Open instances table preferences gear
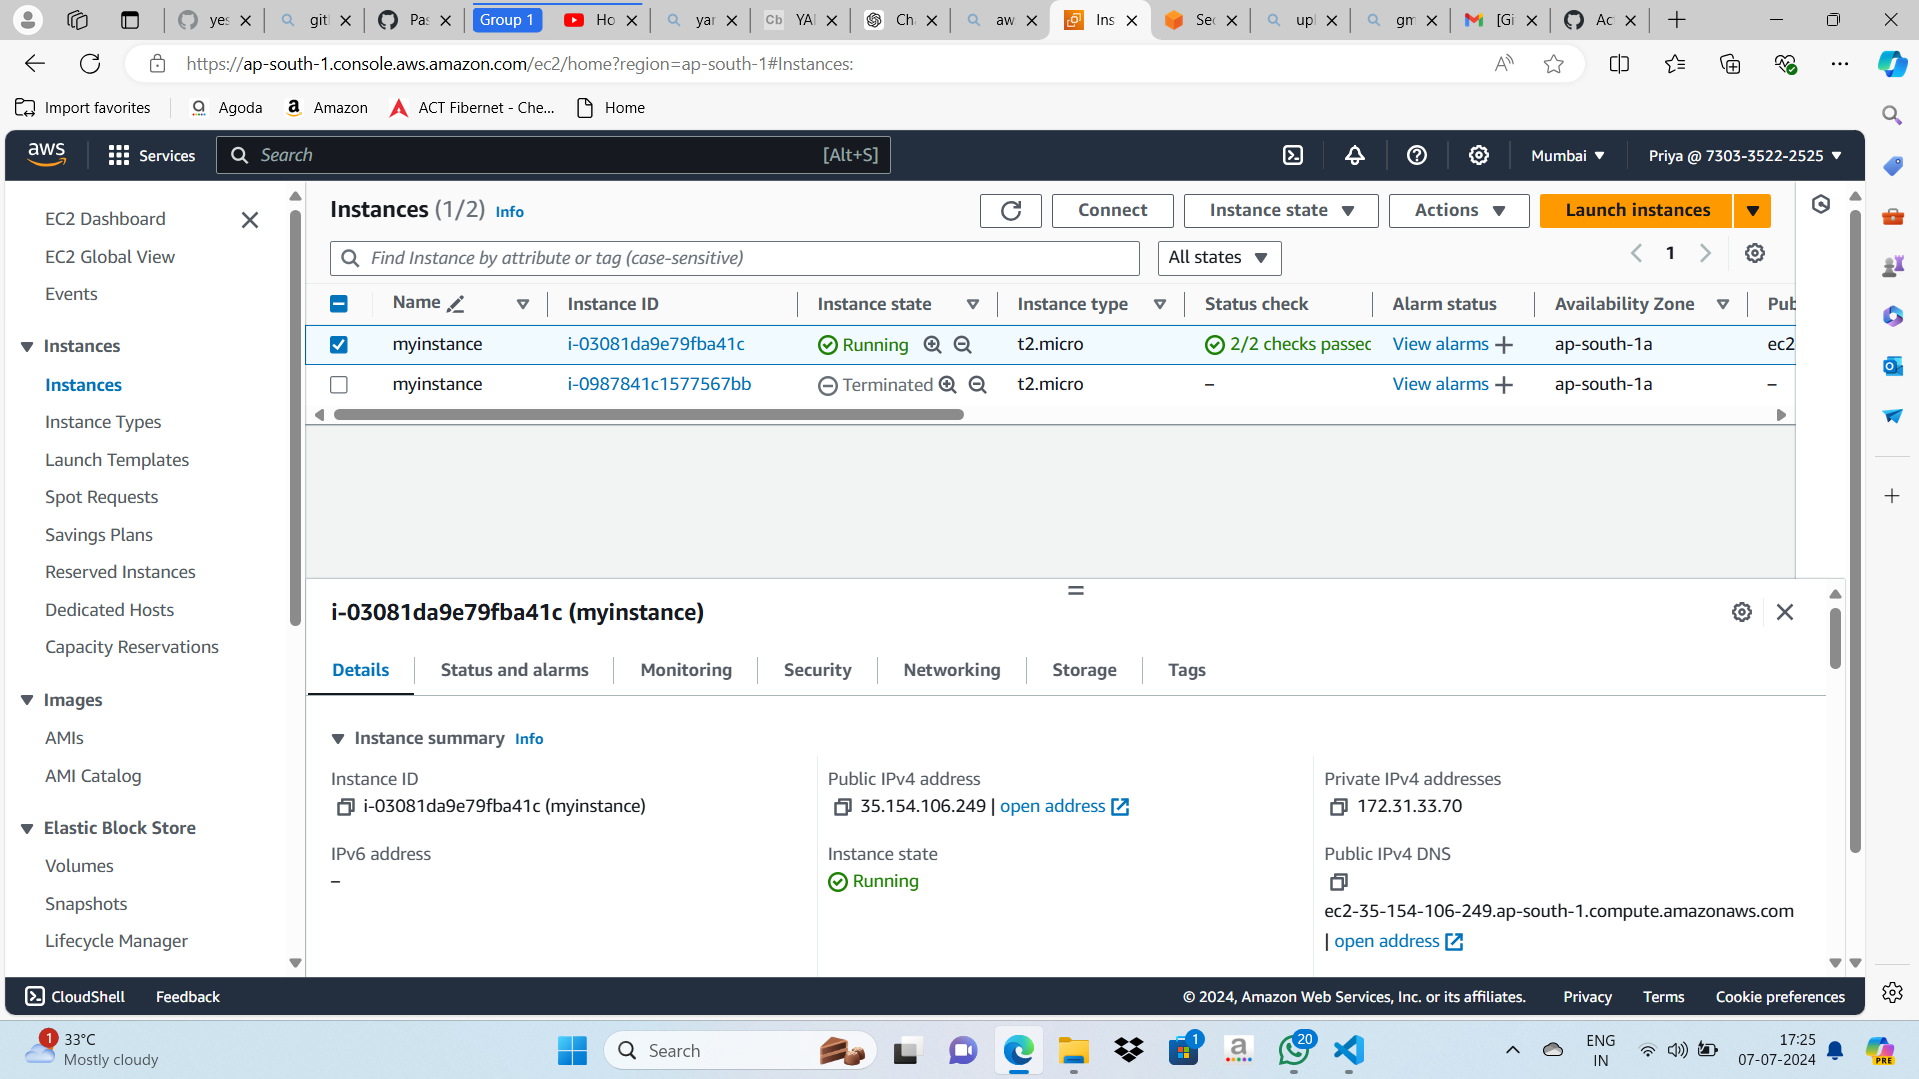This screenshot has width=1919, height=1079. pos(1755,253)
